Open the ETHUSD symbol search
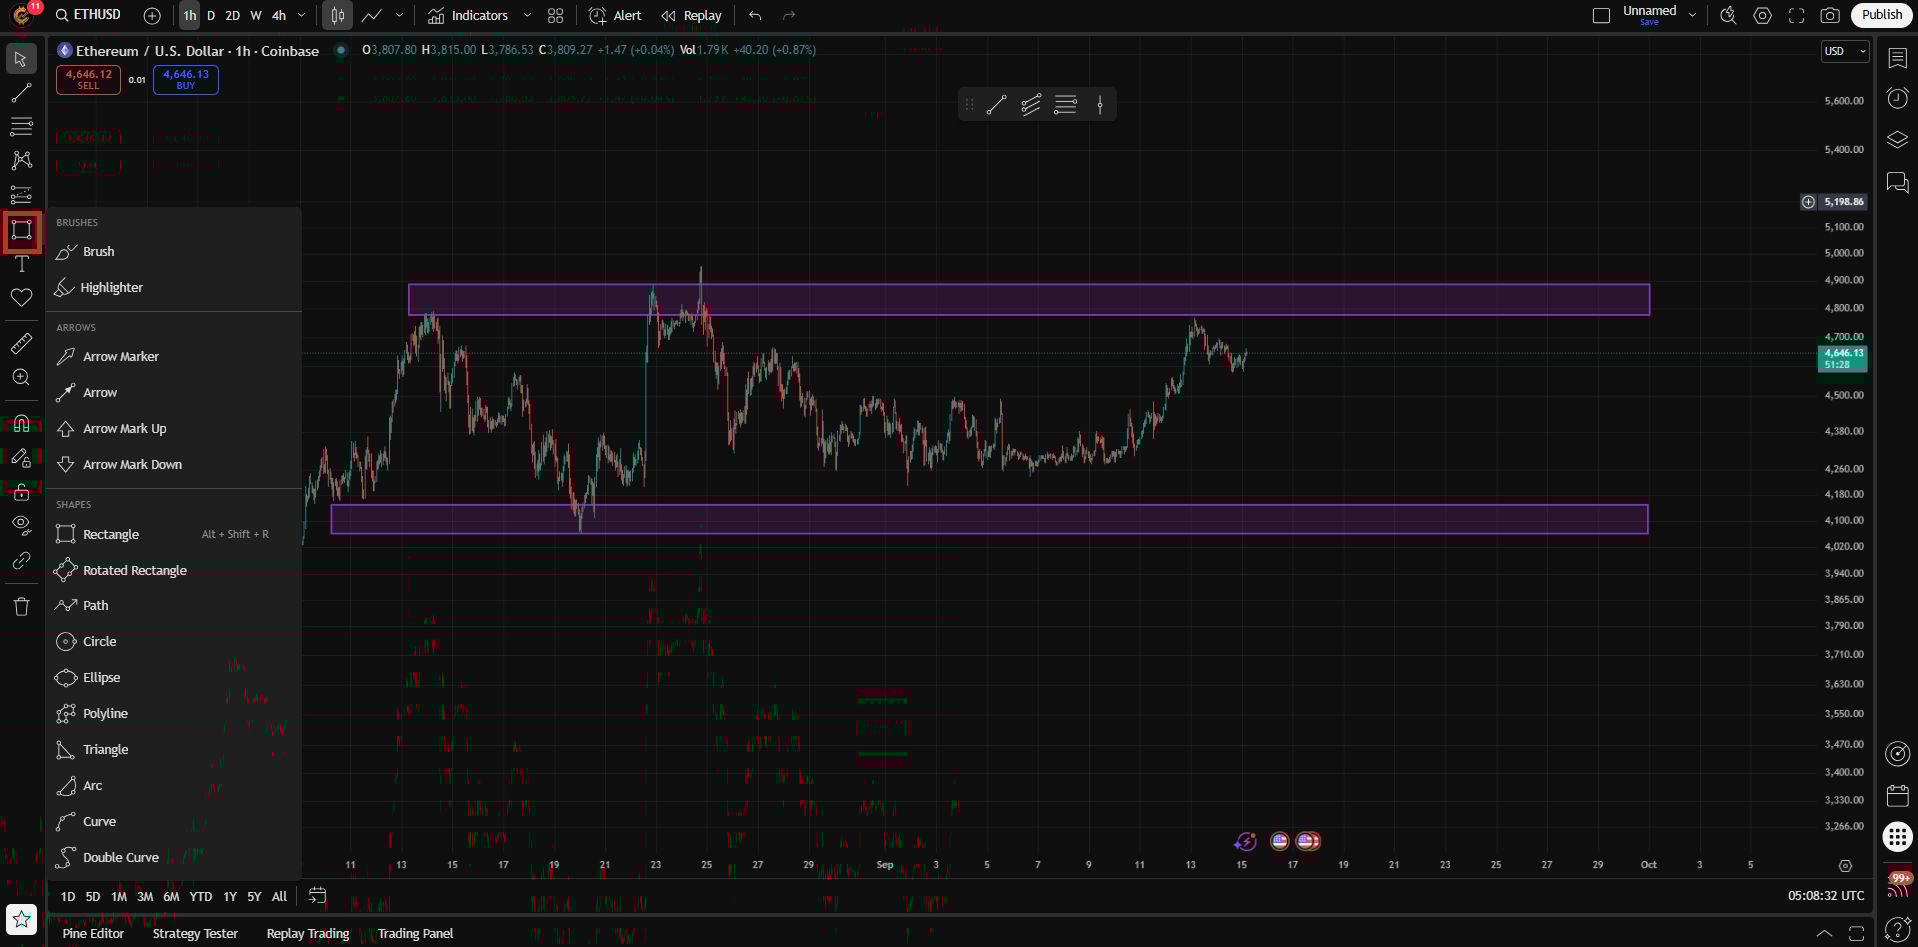 tap(88, 15)
